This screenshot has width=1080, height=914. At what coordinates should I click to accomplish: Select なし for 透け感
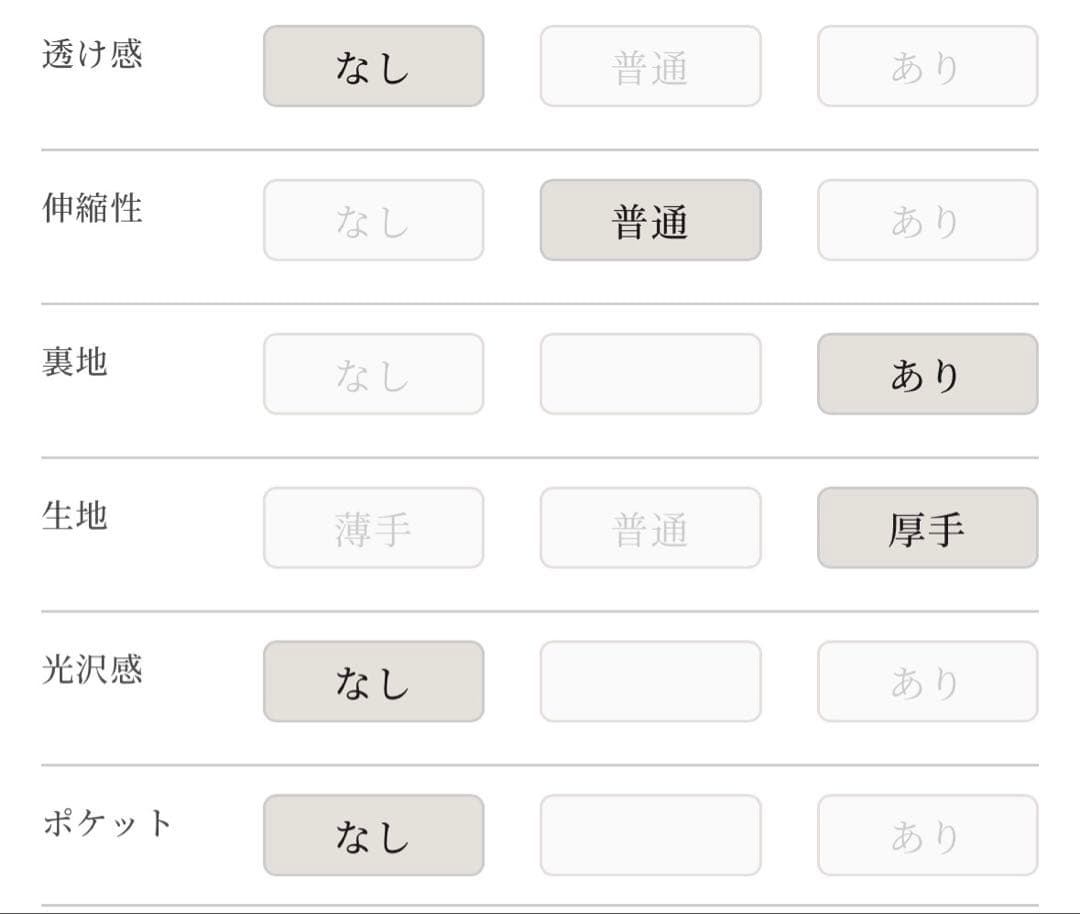(x=373, y=66)
